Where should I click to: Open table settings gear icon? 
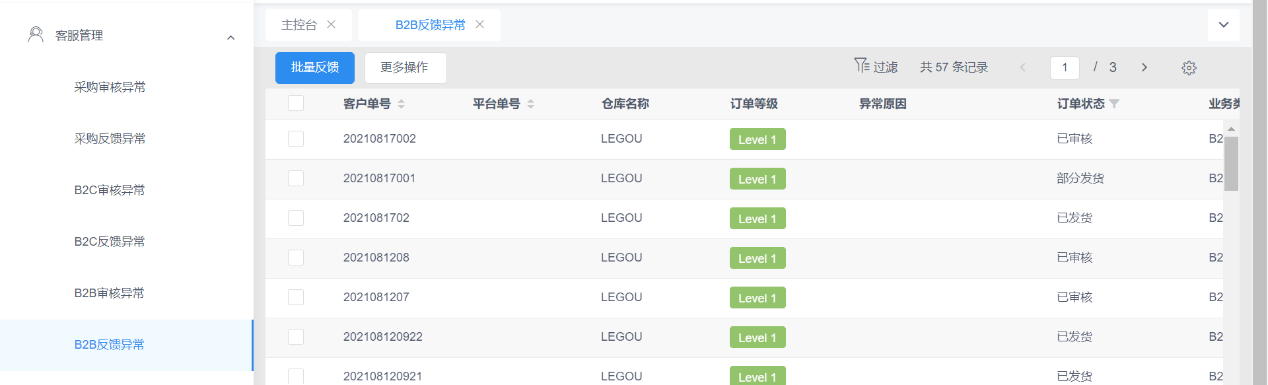1189,68
